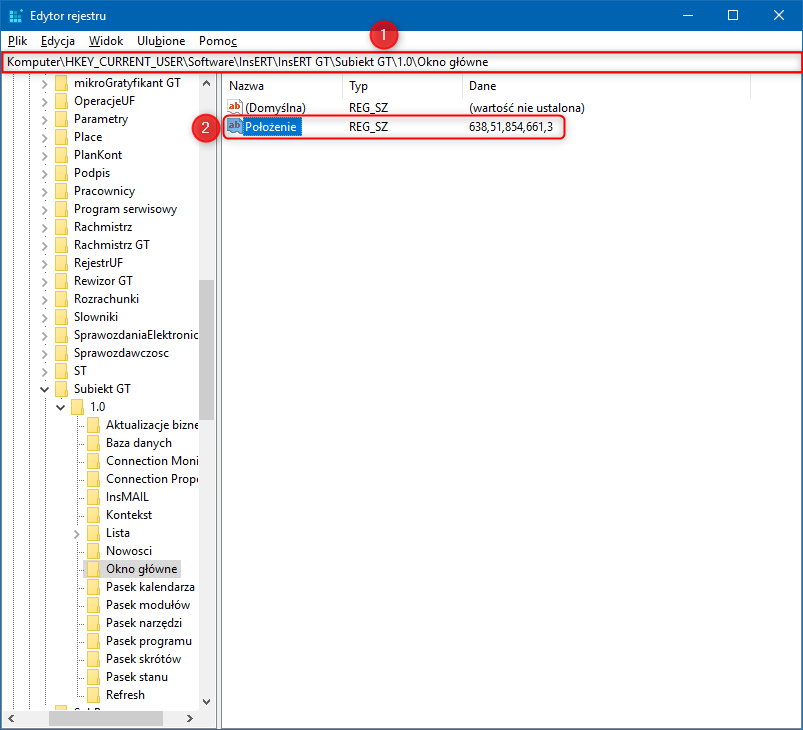Viewport: 803px width, 730px height.
Task: Select the Aktualizacje bizne folder icon
Action: [x=93, y=425]
